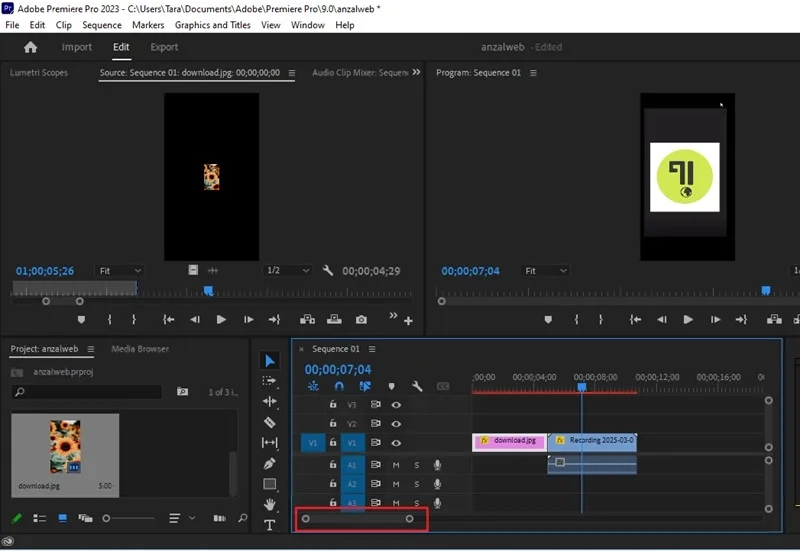Switch to Media Browser tab
The image size is (800, 551).
coord(140,349)
